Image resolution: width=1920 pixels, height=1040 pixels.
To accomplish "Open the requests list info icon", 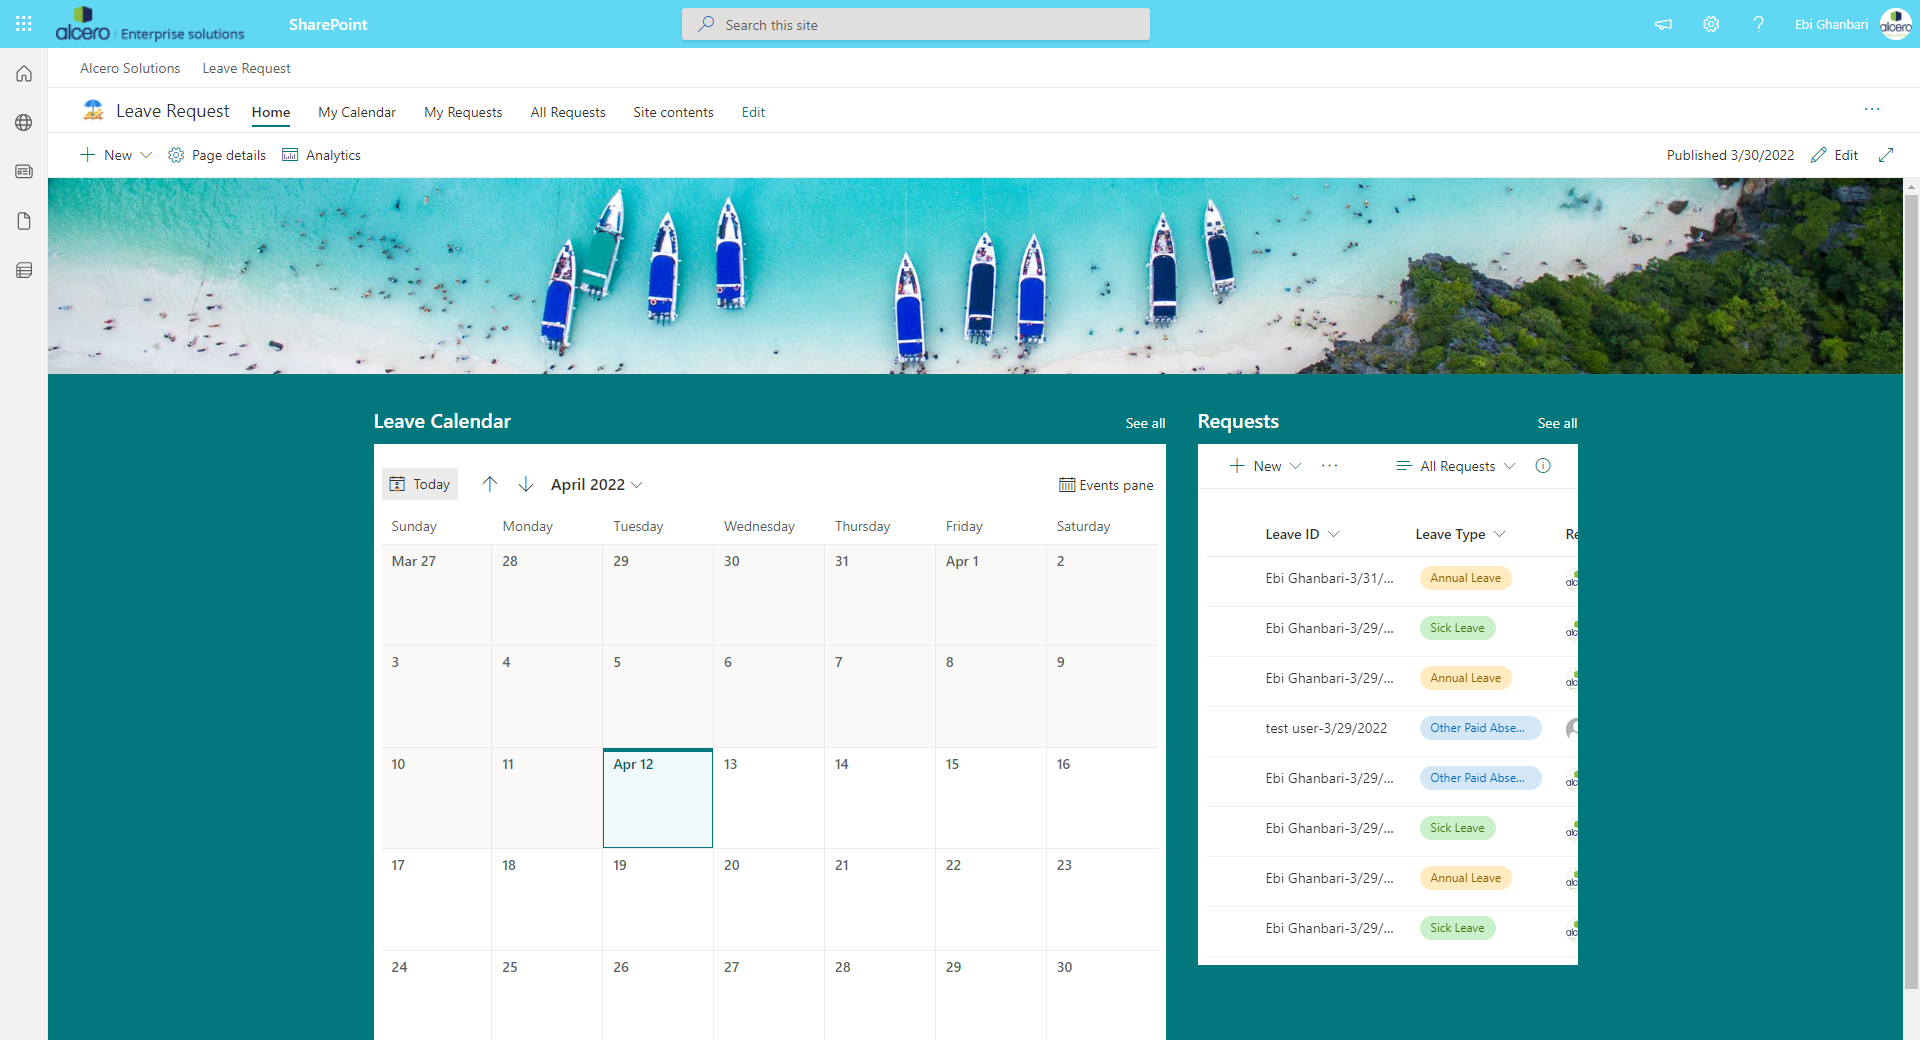I will pos(1543,466).
